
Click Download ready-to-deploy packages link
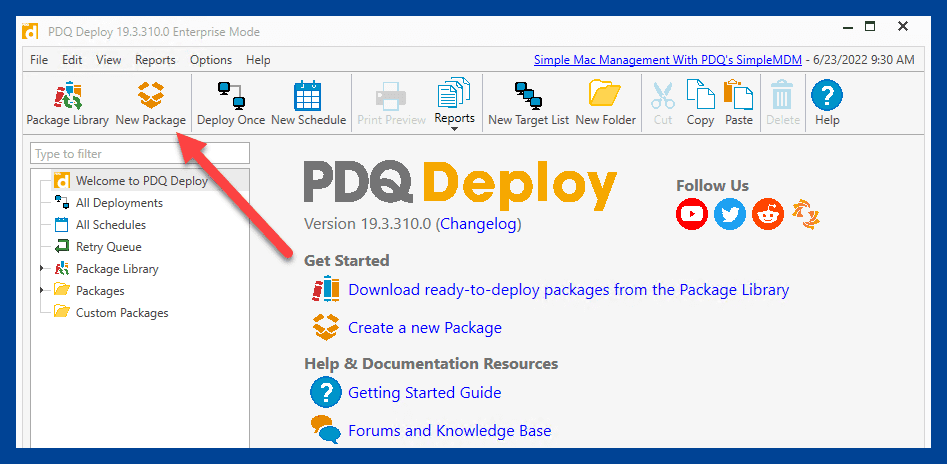568,290
